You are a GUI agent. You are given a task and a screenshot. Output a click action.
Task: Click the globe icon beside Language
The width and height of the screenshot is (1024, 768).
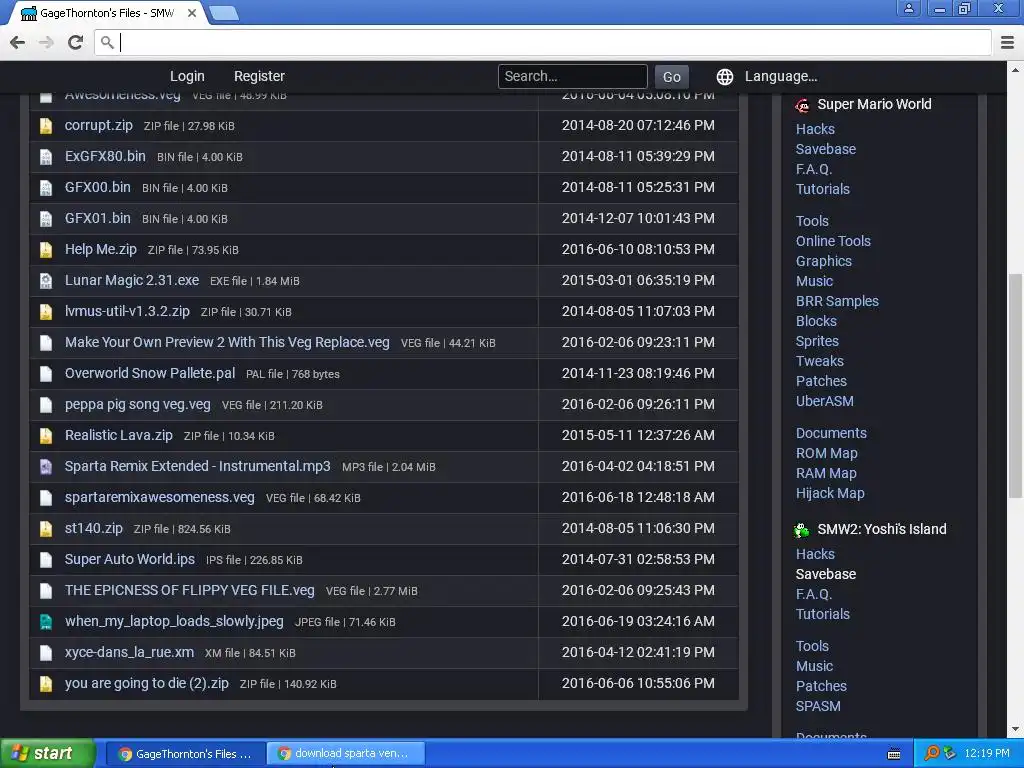pyautogui.click(x=724, y=77)
